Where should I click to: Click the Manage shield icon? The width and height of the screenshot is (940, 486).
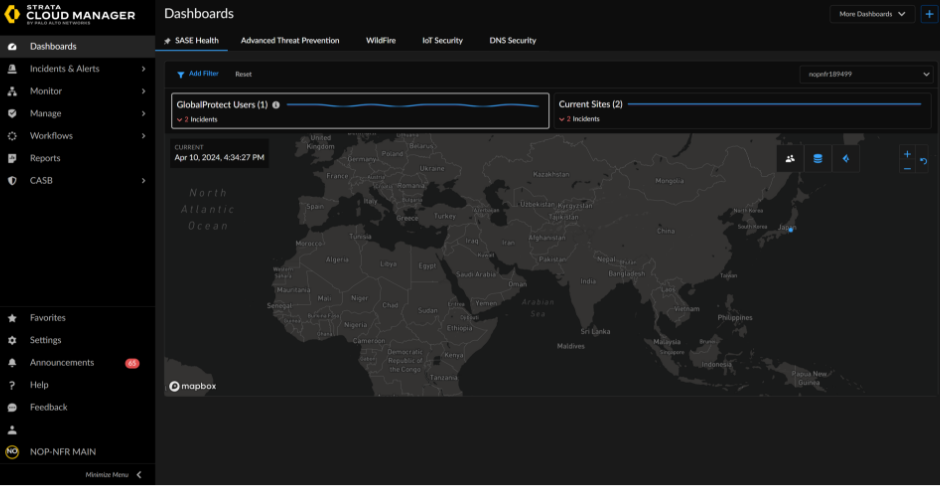[12, 113]
